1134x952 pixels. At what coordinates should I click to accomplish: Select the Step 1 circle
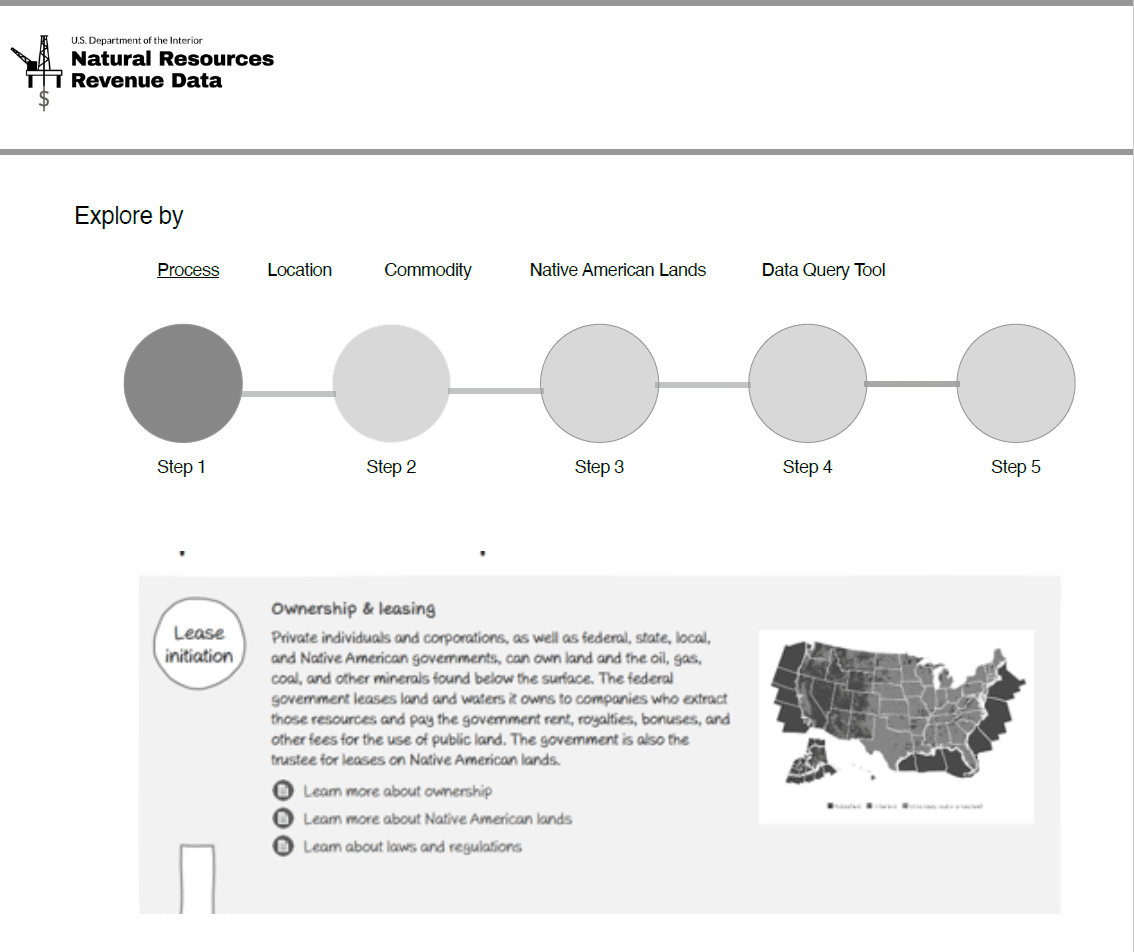tap(183, 383)
